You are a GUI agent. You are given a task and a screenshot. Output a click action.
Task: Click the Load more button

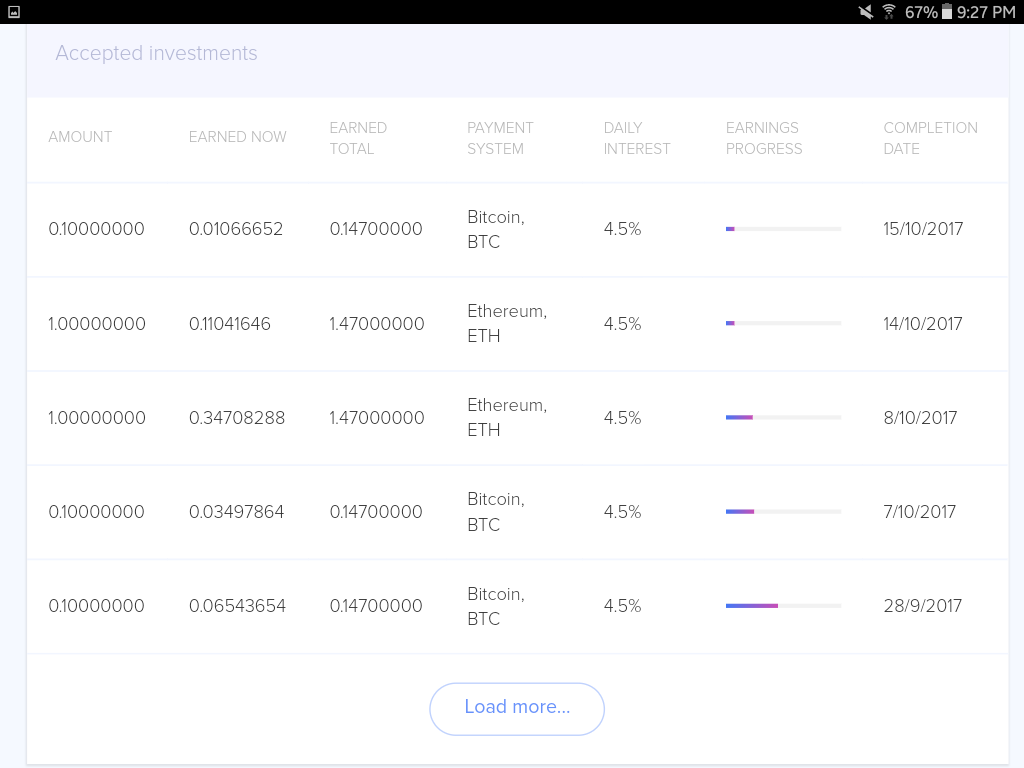click(x=517, y=708)
